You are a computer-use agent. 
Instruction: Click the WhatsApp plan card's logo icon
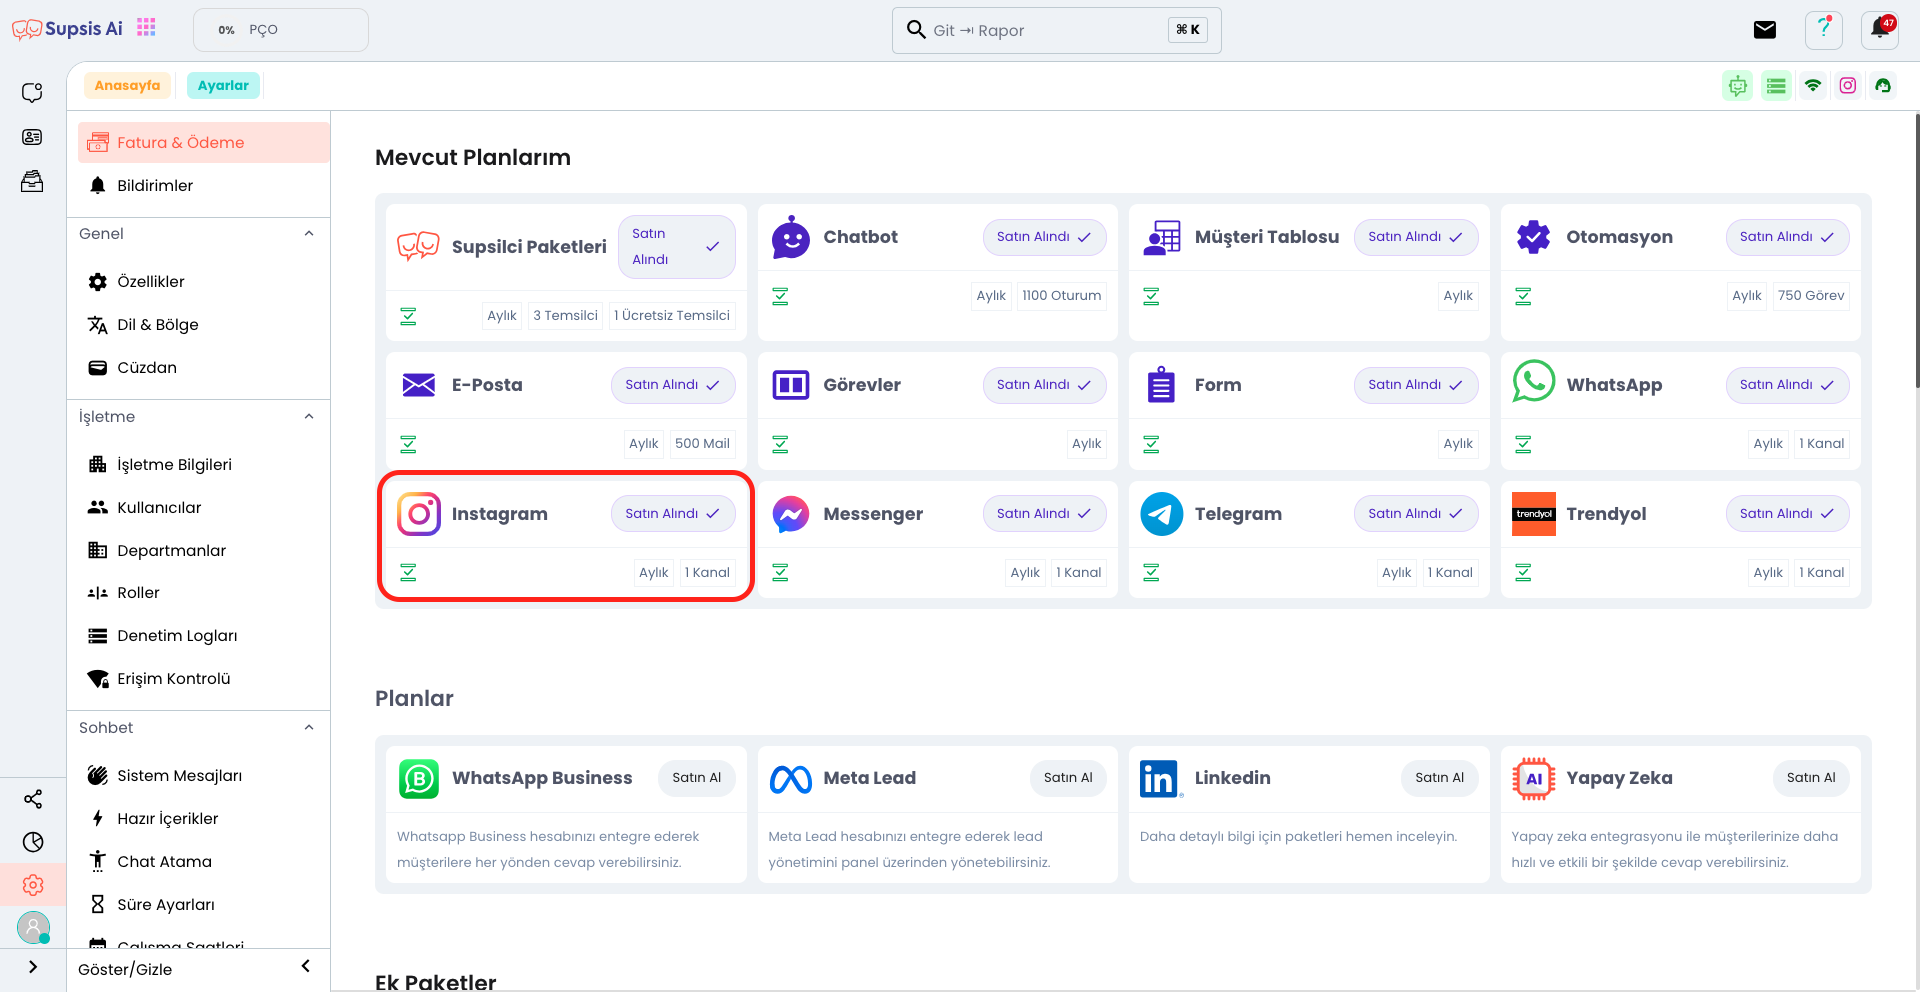(1533, 382)
